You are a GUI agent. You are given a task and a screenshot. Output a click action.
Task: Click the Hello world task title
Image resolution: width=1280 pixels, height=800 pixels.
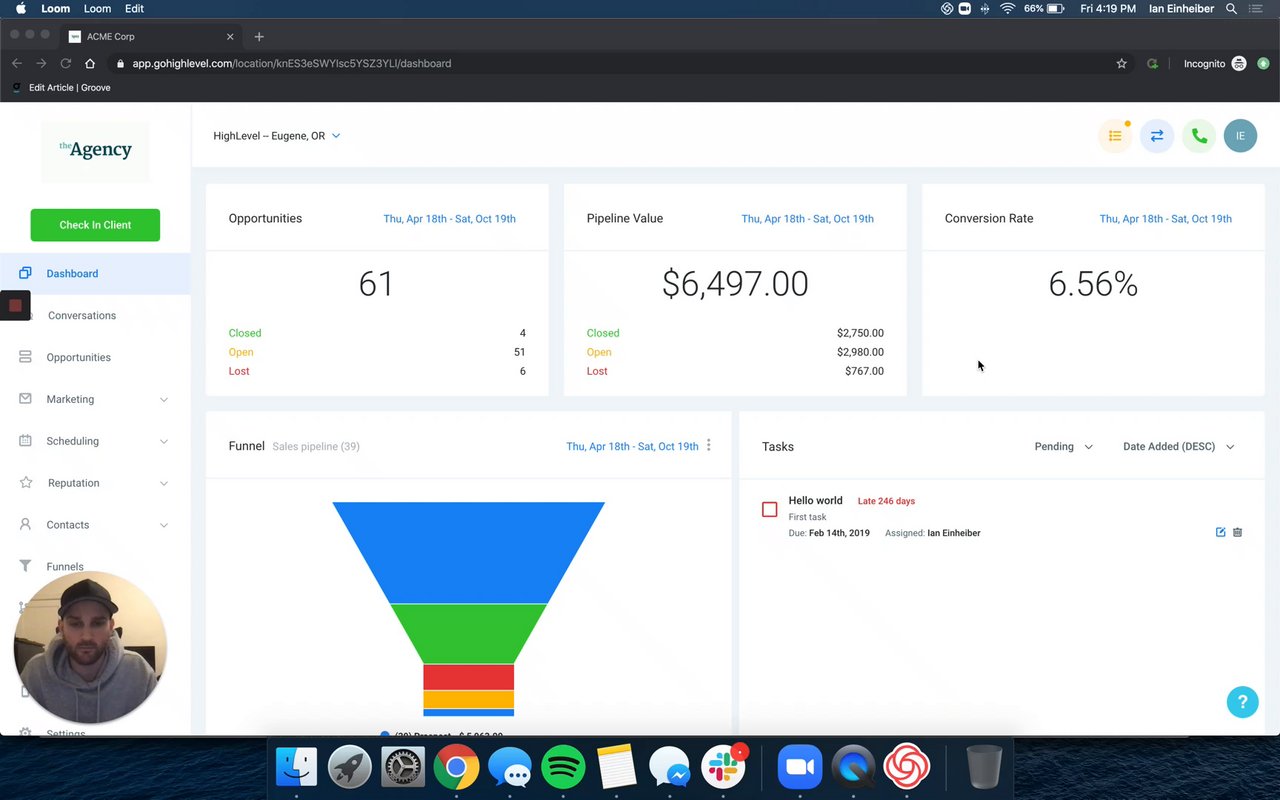coord(815,500)
